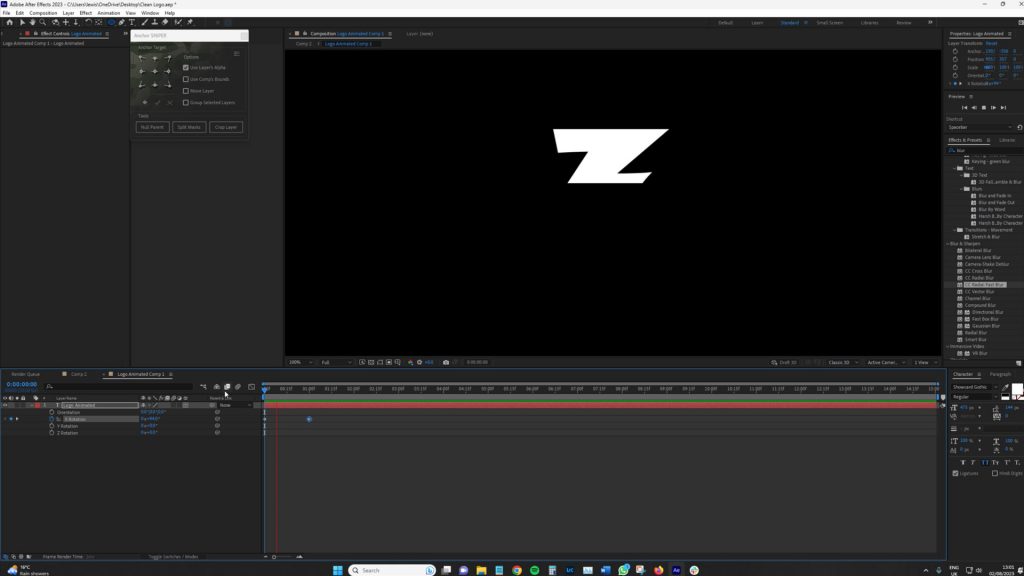Select the Clone Stamp tool

[155, 22]
